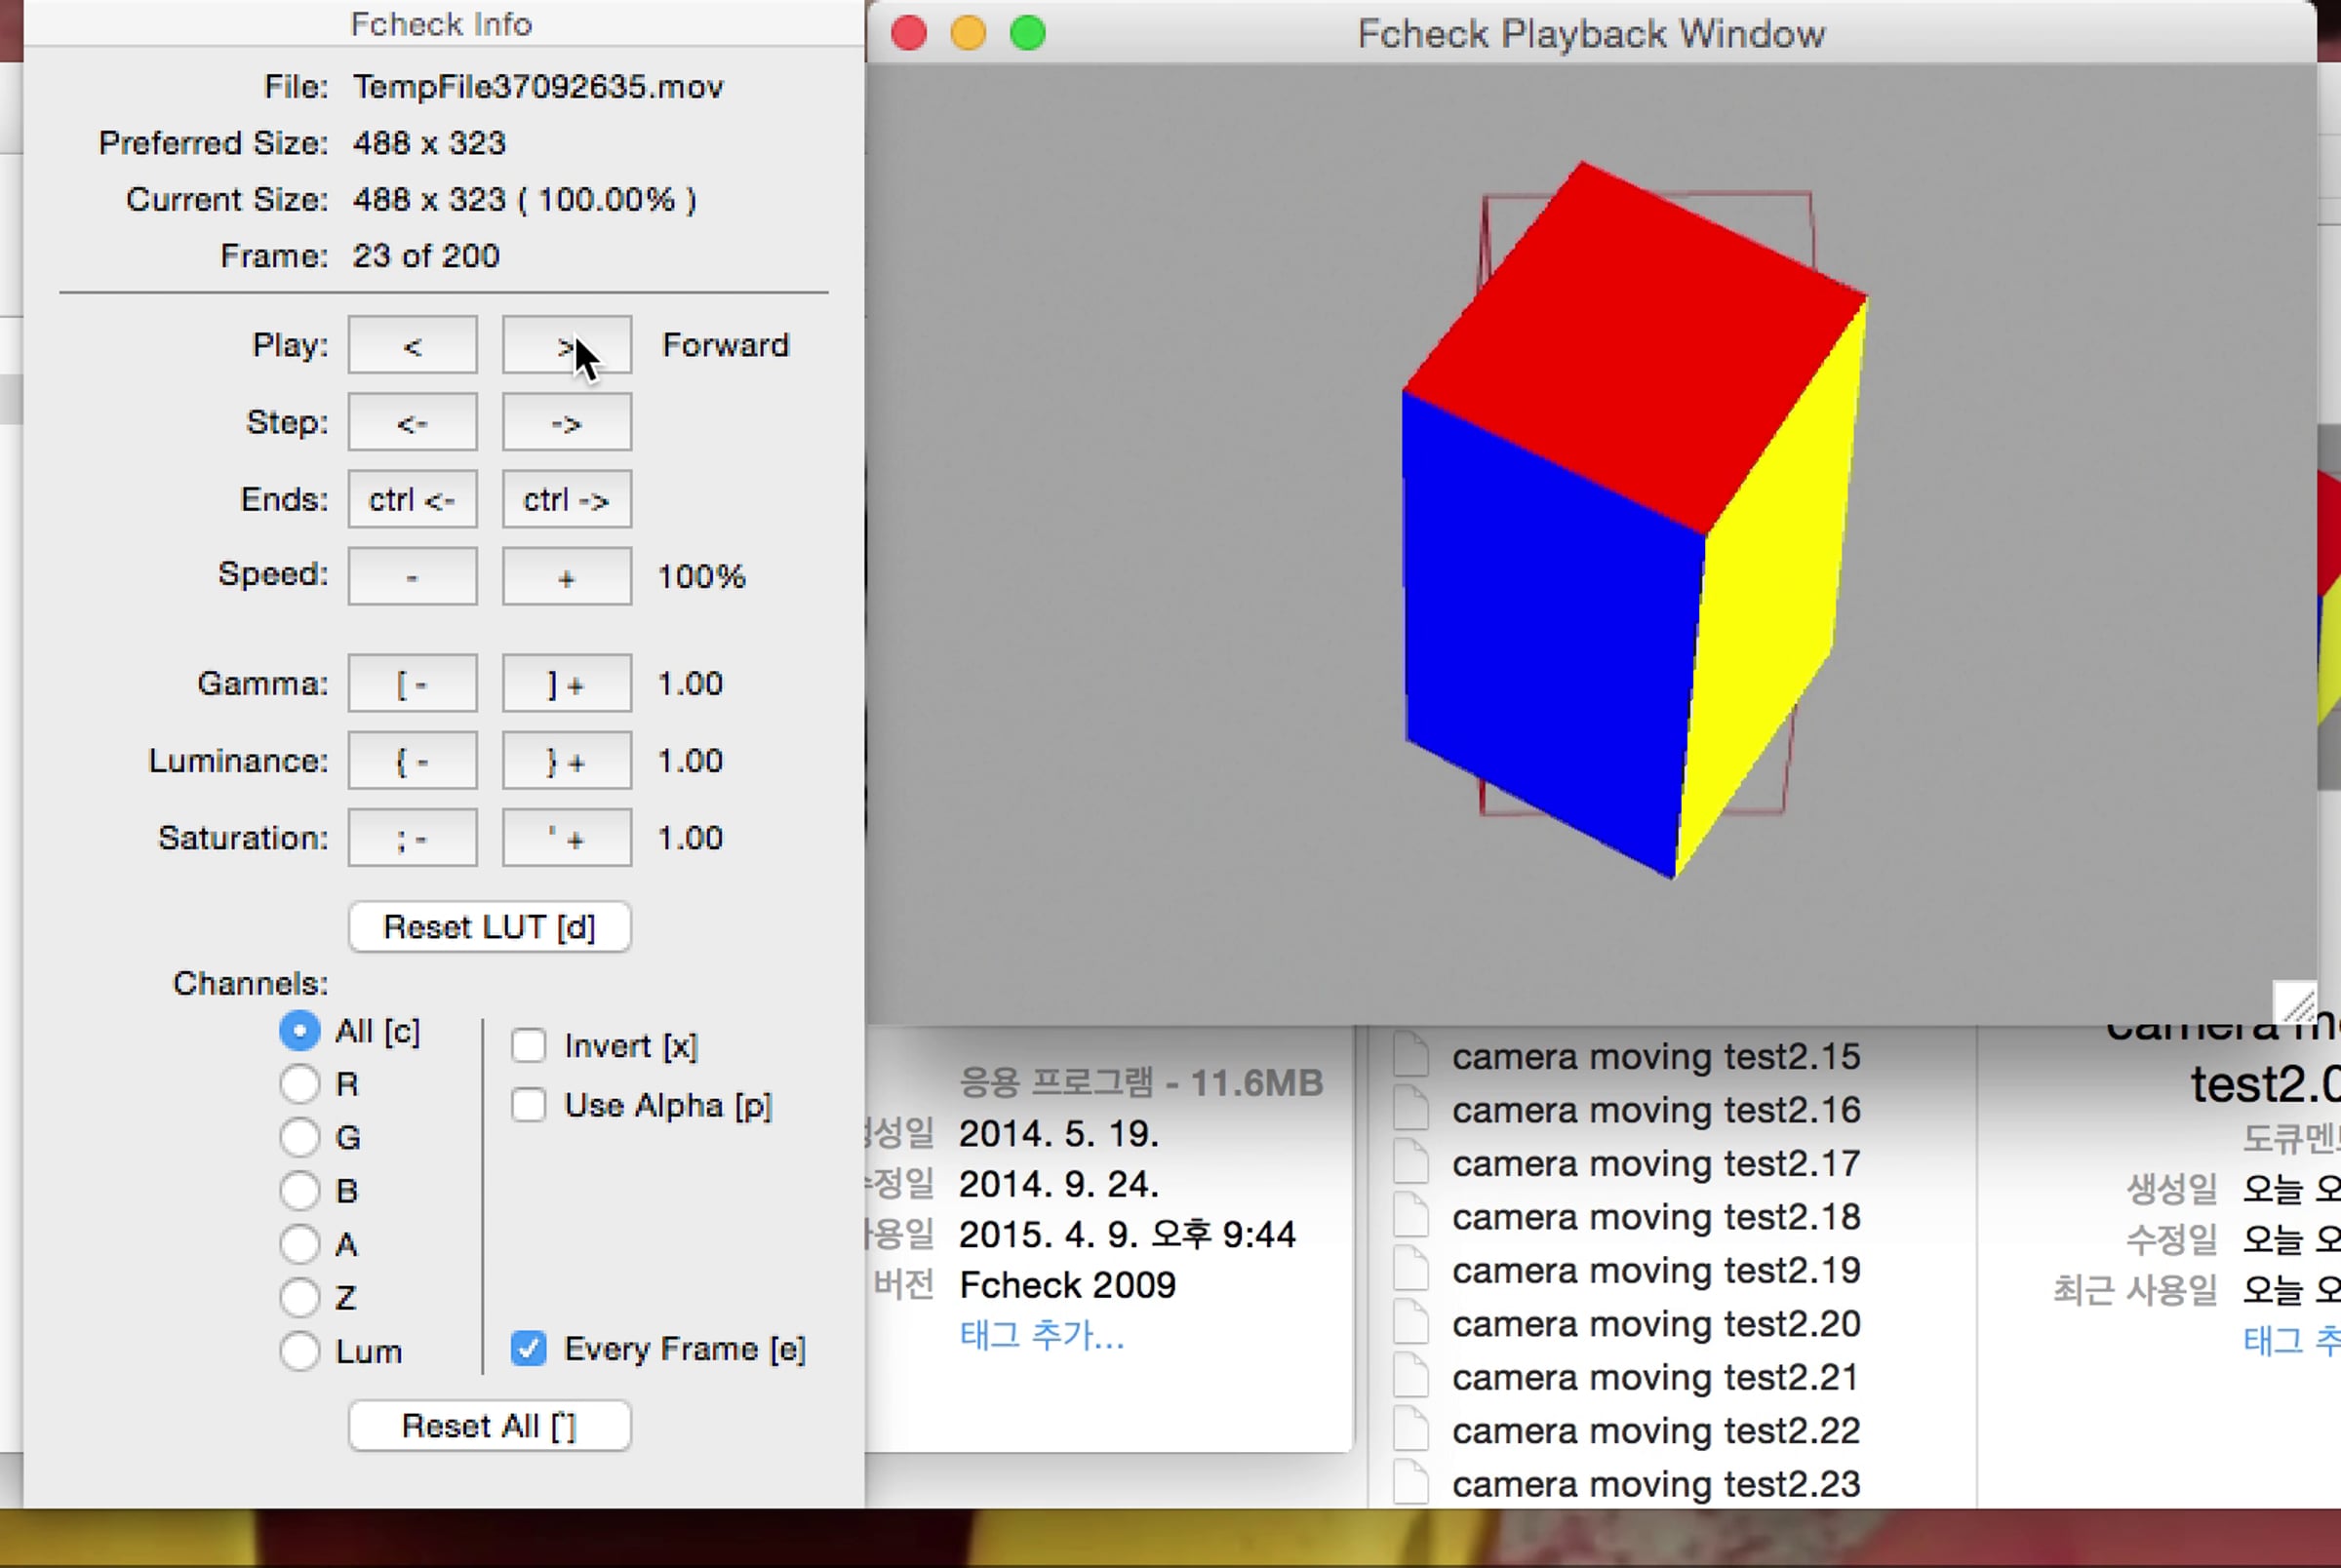This screenshot has height=1568, width=2341.
Task: Enable the Use Alpha [p] checkbox
Action: (x=528, y=1105)
